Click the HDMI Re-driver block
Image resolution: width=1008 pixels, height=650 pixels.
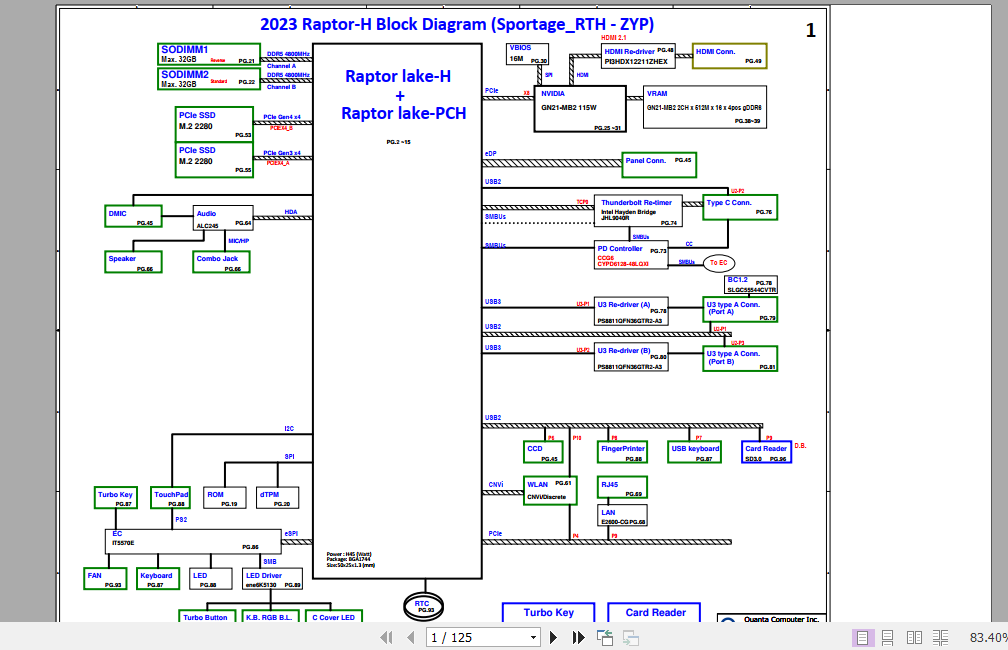point(638,57)
